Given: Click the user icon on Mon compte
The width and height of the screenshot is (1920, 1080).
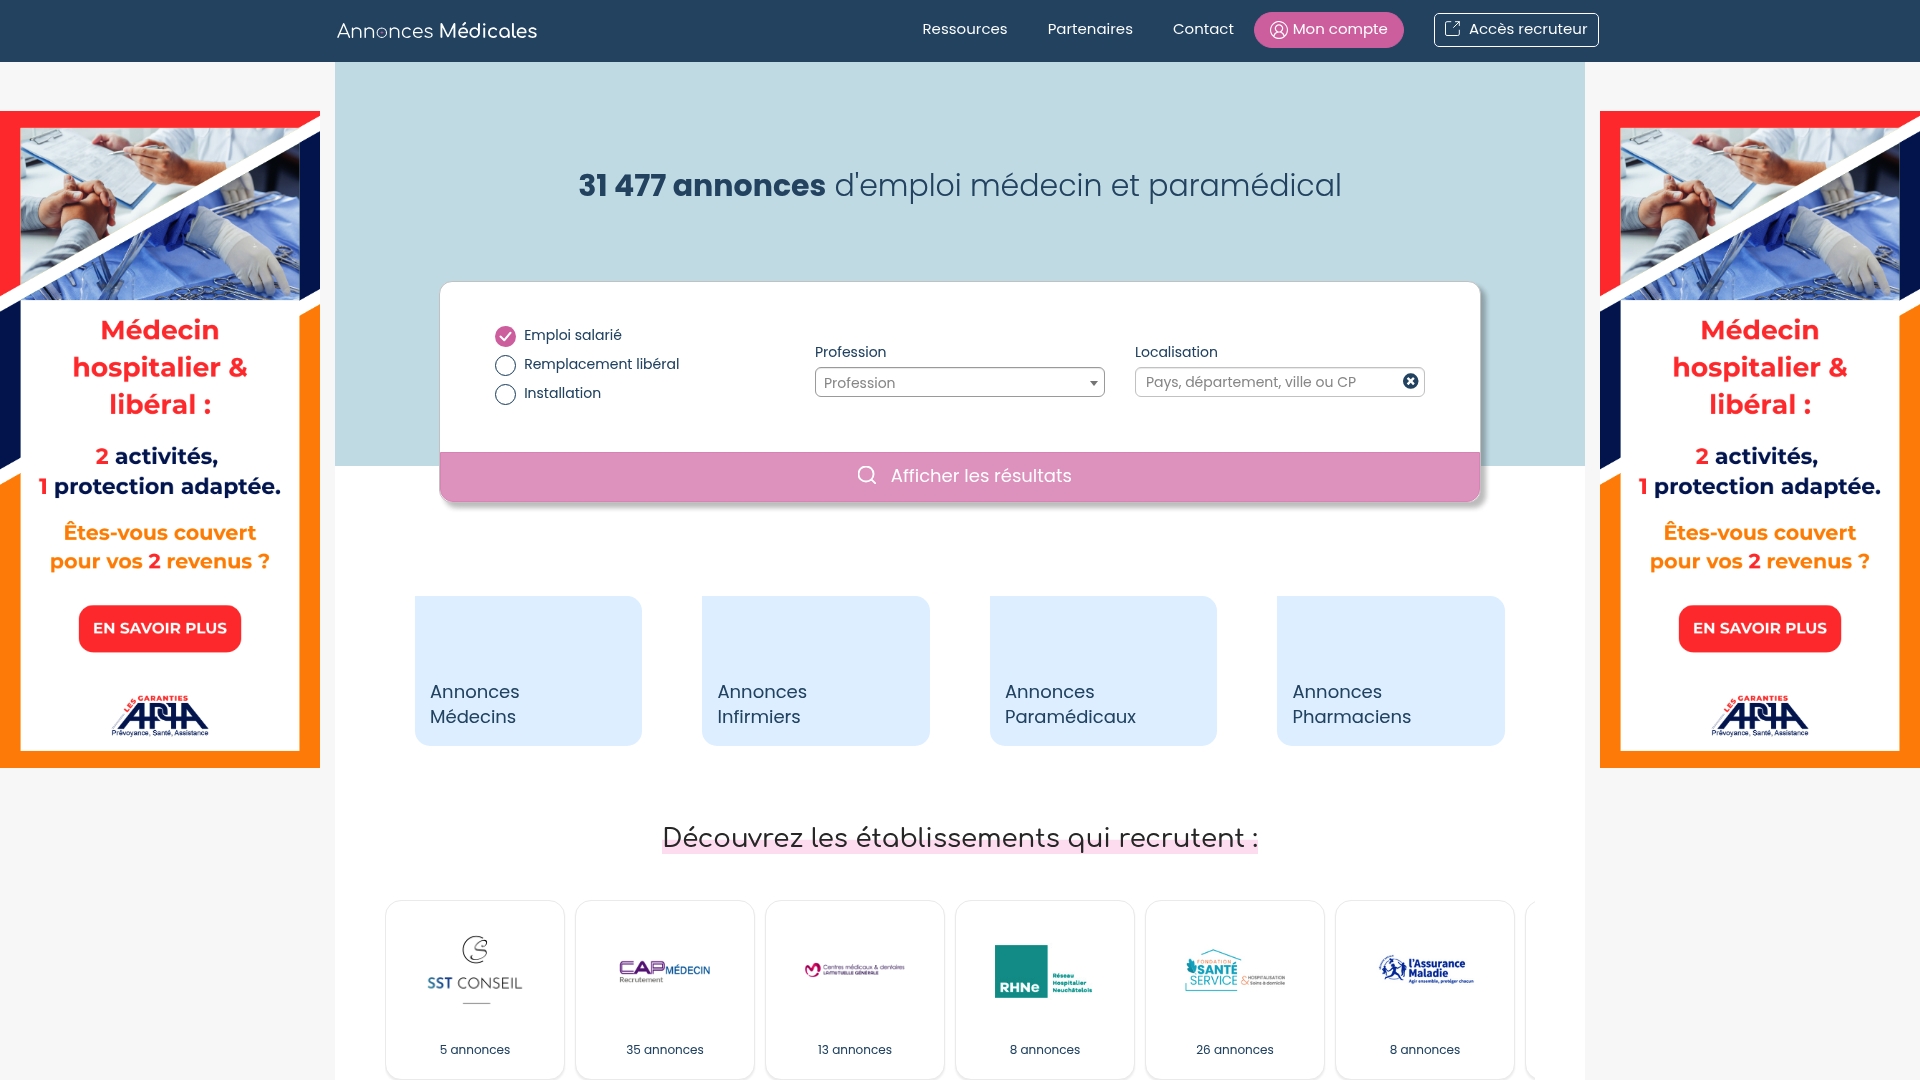Looking at the screenshot, I should click(1278, 30).
